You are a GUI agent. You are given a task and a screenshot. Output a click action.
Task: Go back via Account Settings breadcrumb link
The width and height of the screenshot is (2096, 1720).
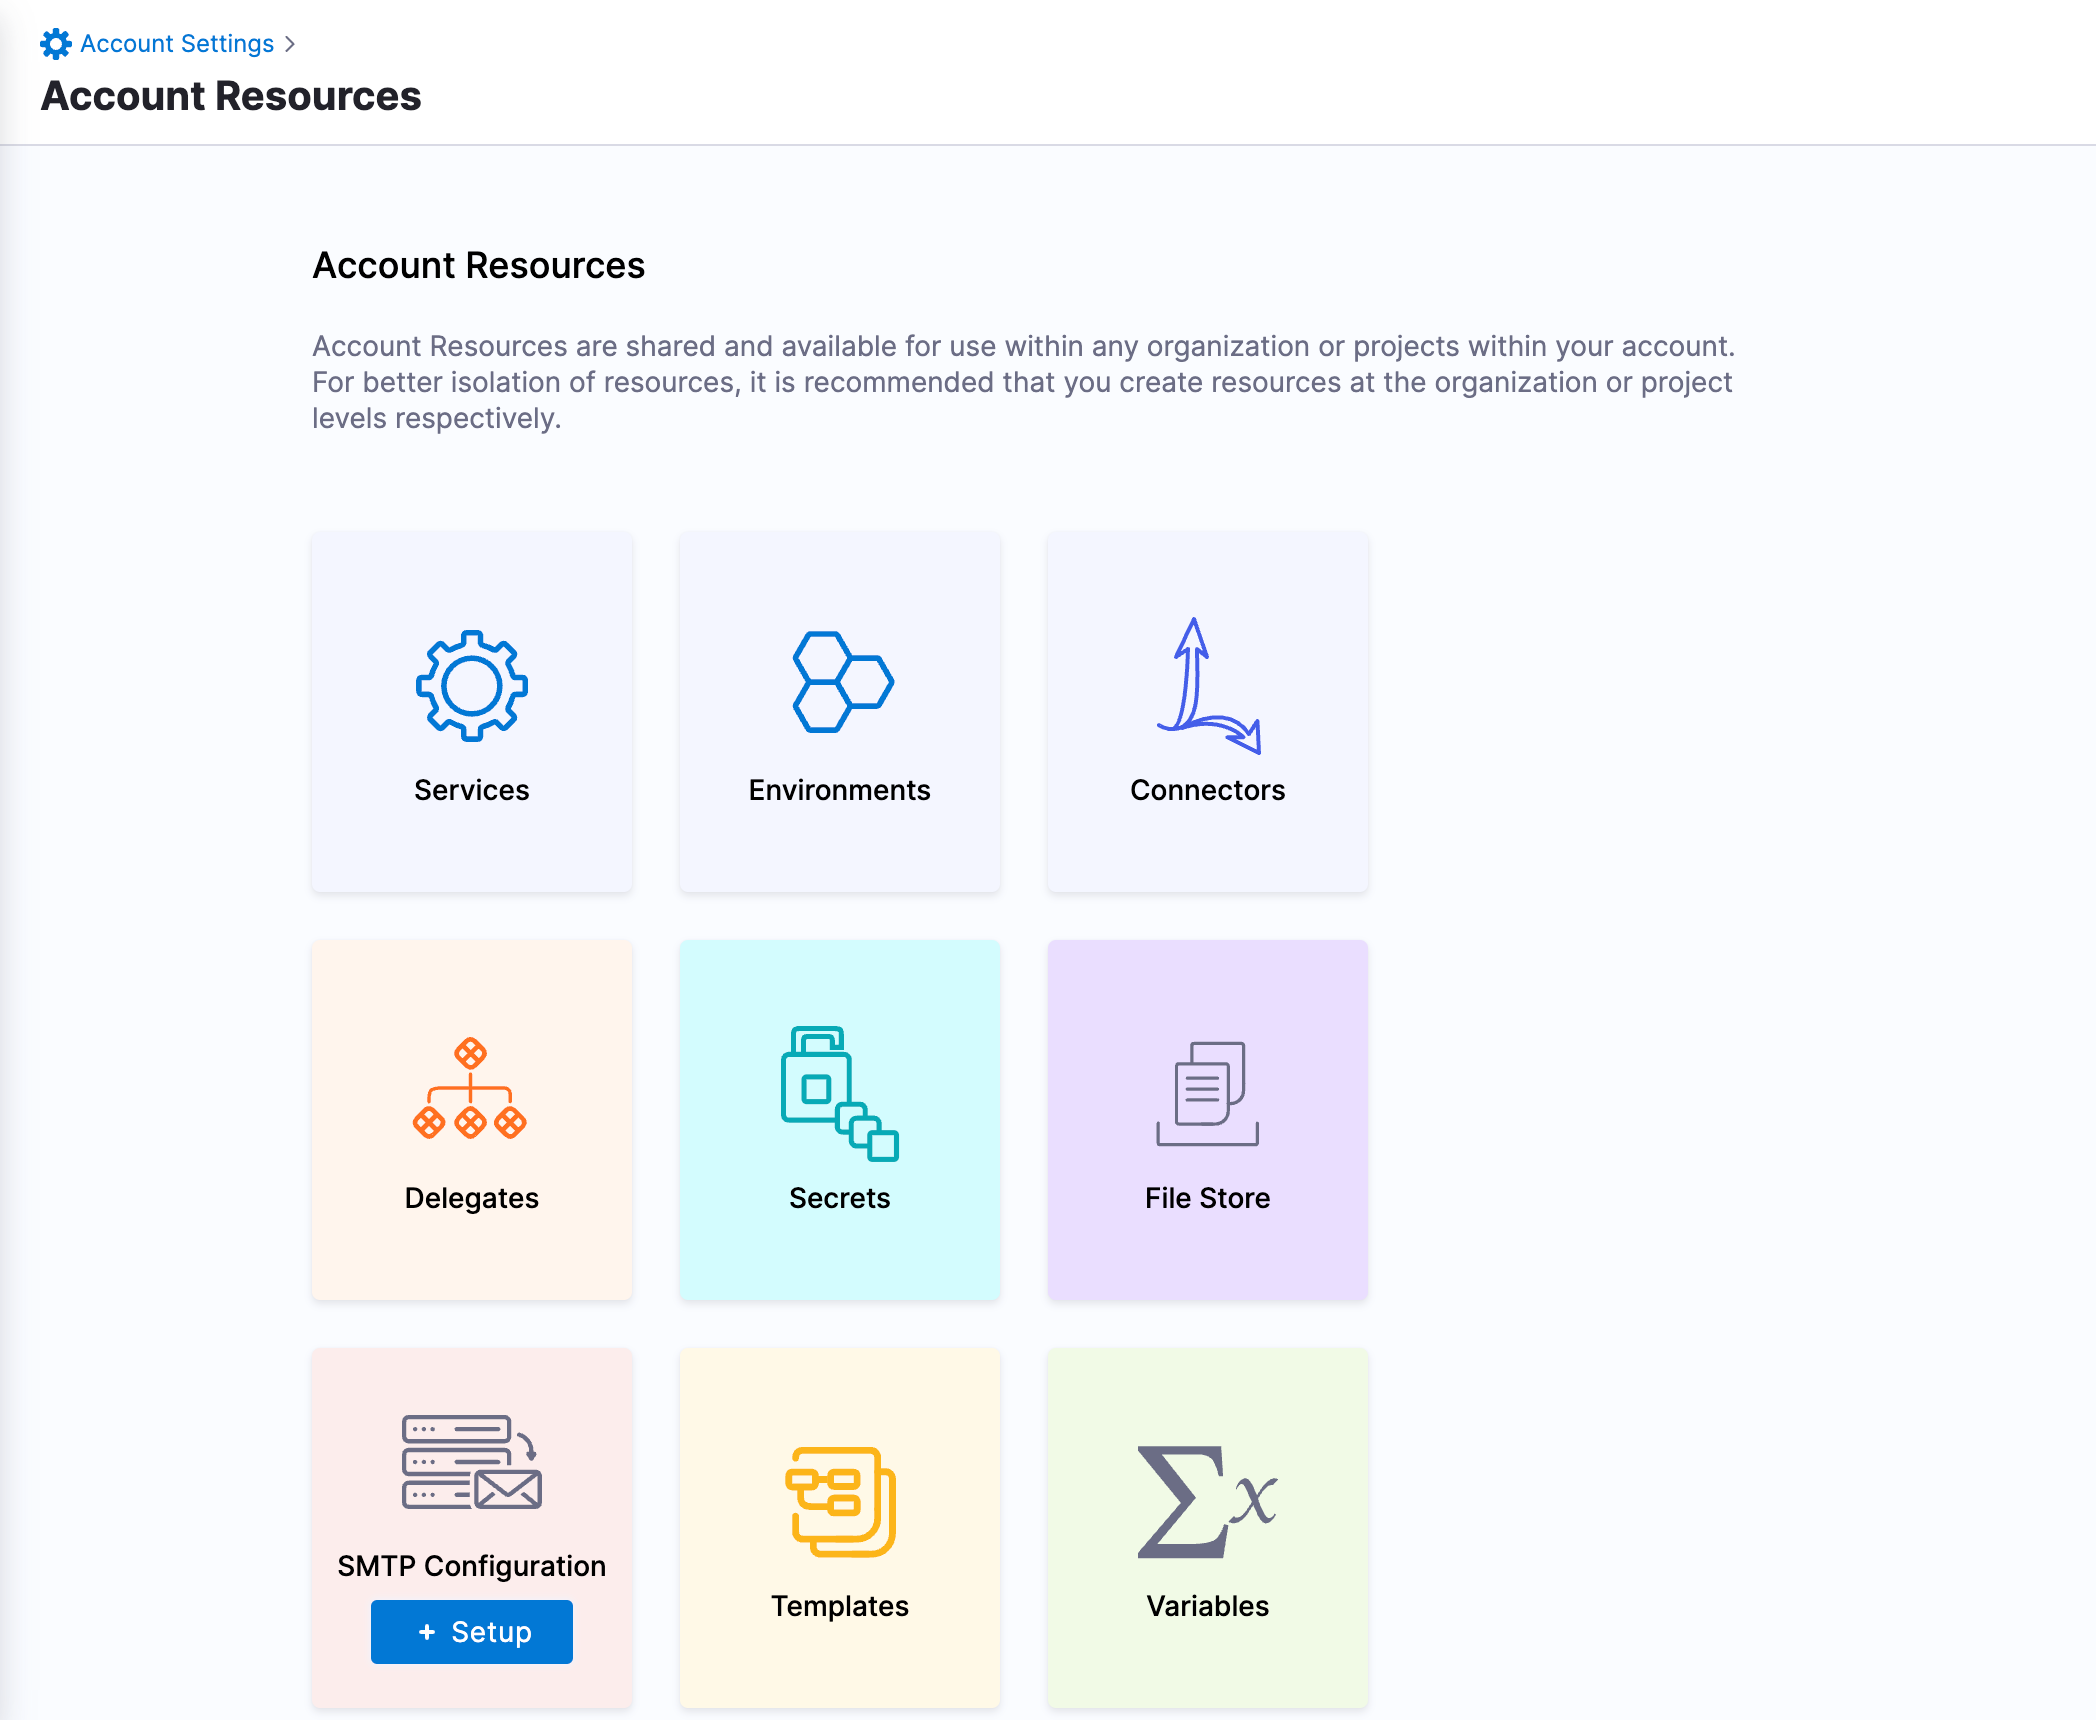tap(177, 44)
